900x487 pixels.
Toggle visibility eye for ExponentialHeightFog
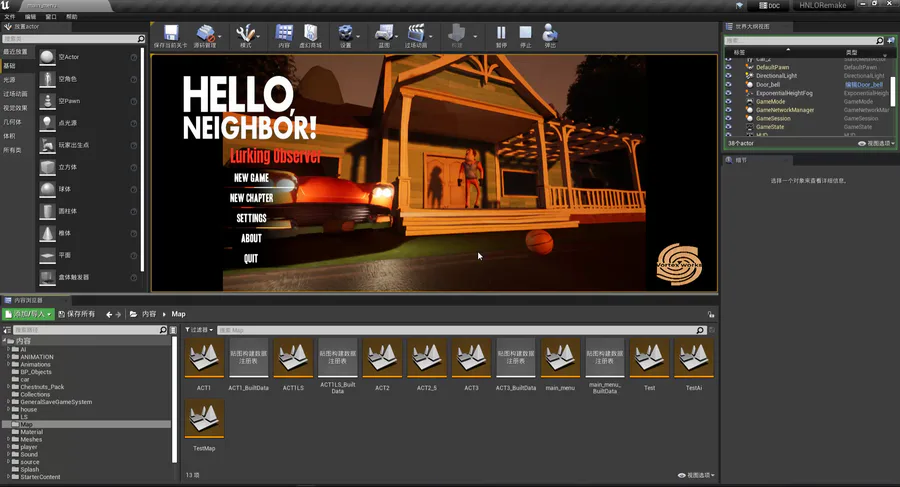click(728, 93)
